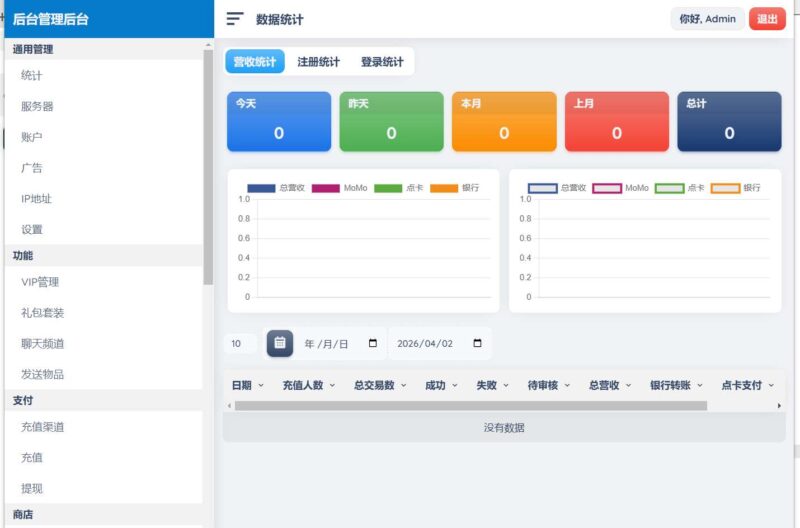Click the hamburger menu icon beside 数据统计
Image resolution: width=800 pixels, height=528 pixels.
(235, 19)
